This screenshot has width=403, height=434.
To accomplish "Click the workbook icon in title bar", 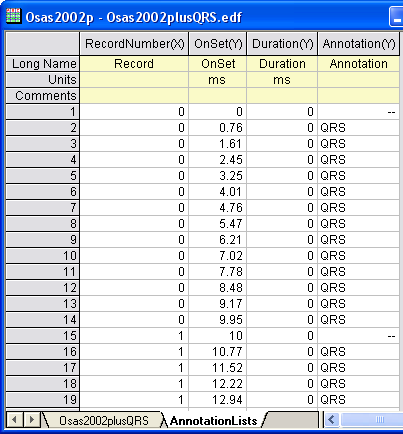I will point(13,16).
